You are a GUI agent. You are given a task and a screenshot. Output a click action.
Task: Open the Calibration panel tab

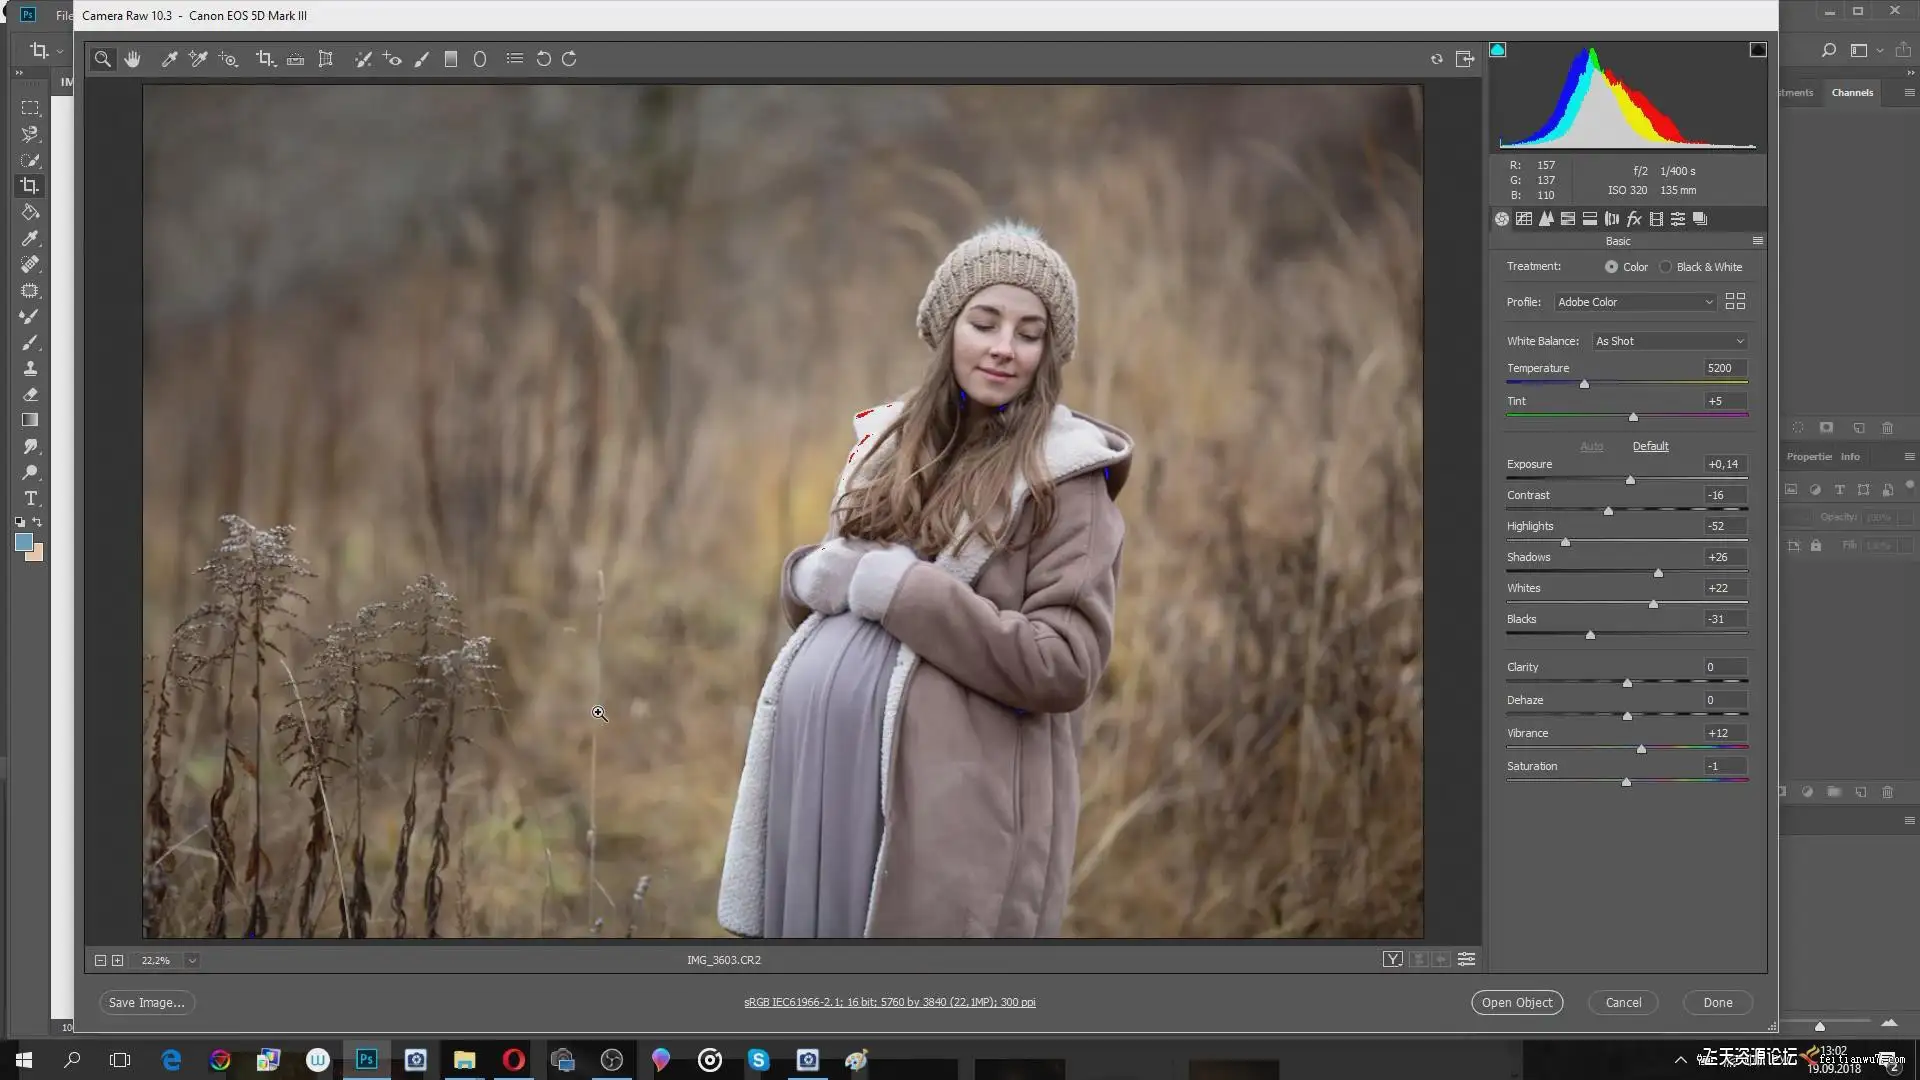1656,219
